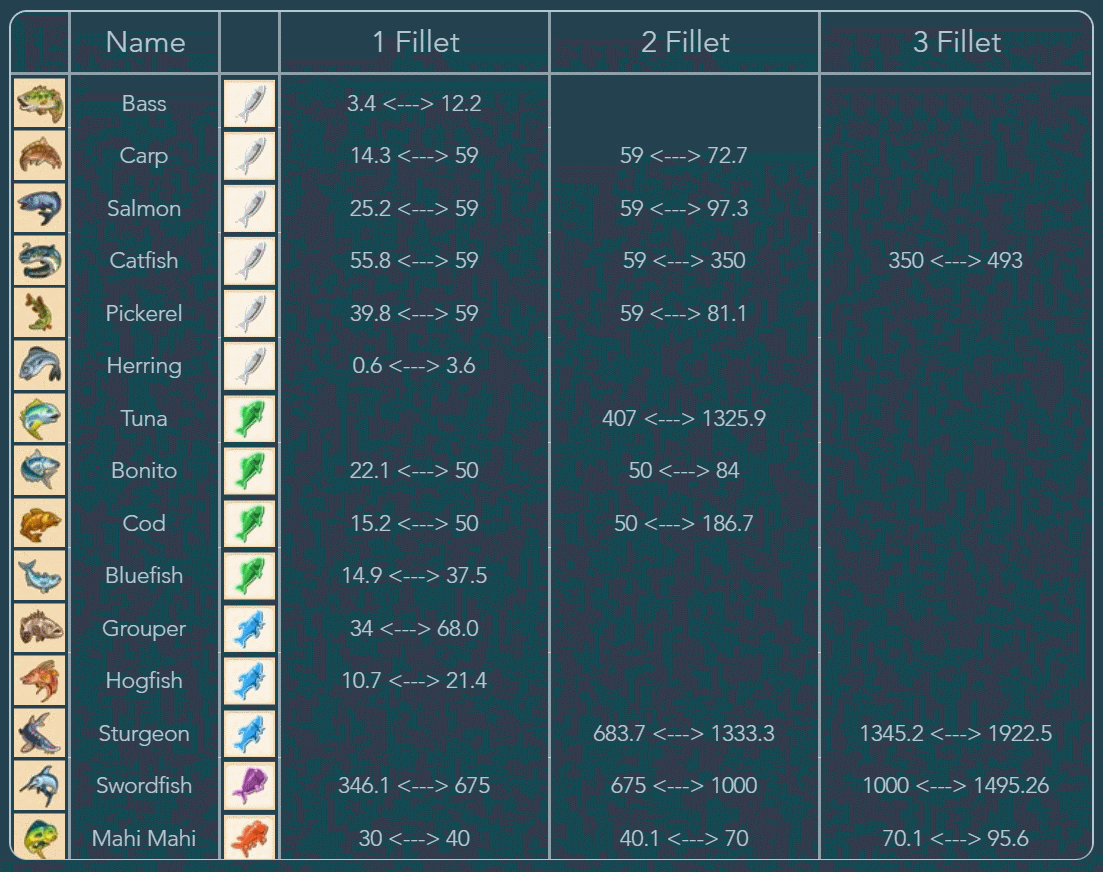Viewport: 1103px width, 872px height.
Task: Click the green fillet icon beside Cod
Action: pyautogui.click(x=249, y=523)
